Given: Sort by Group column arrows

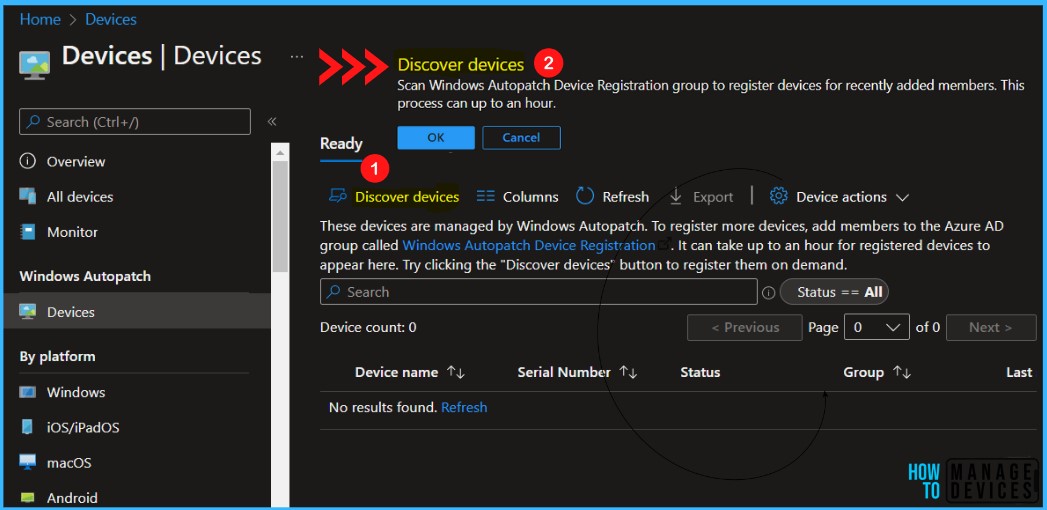Looking at the screenshot, I should pos(902,372).
